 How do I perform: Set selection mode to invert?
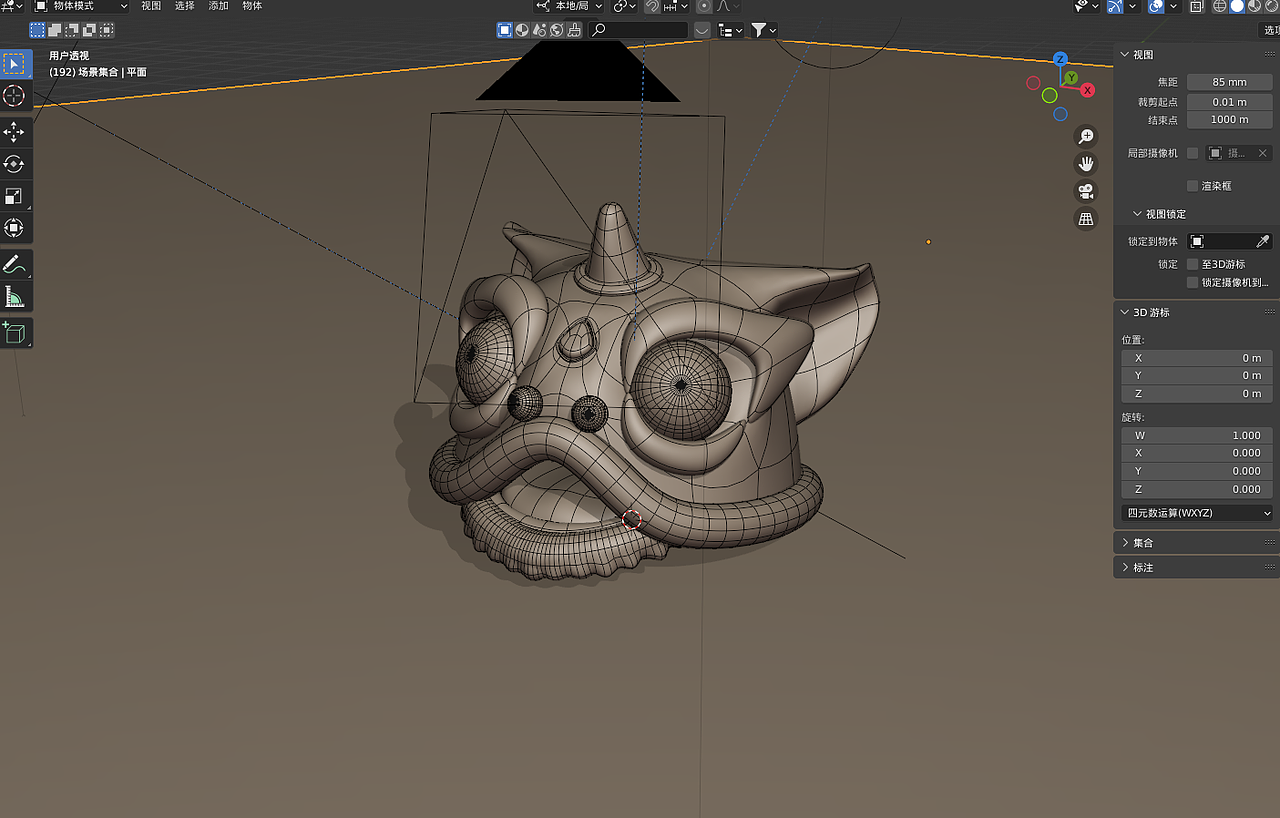(88, 31)
